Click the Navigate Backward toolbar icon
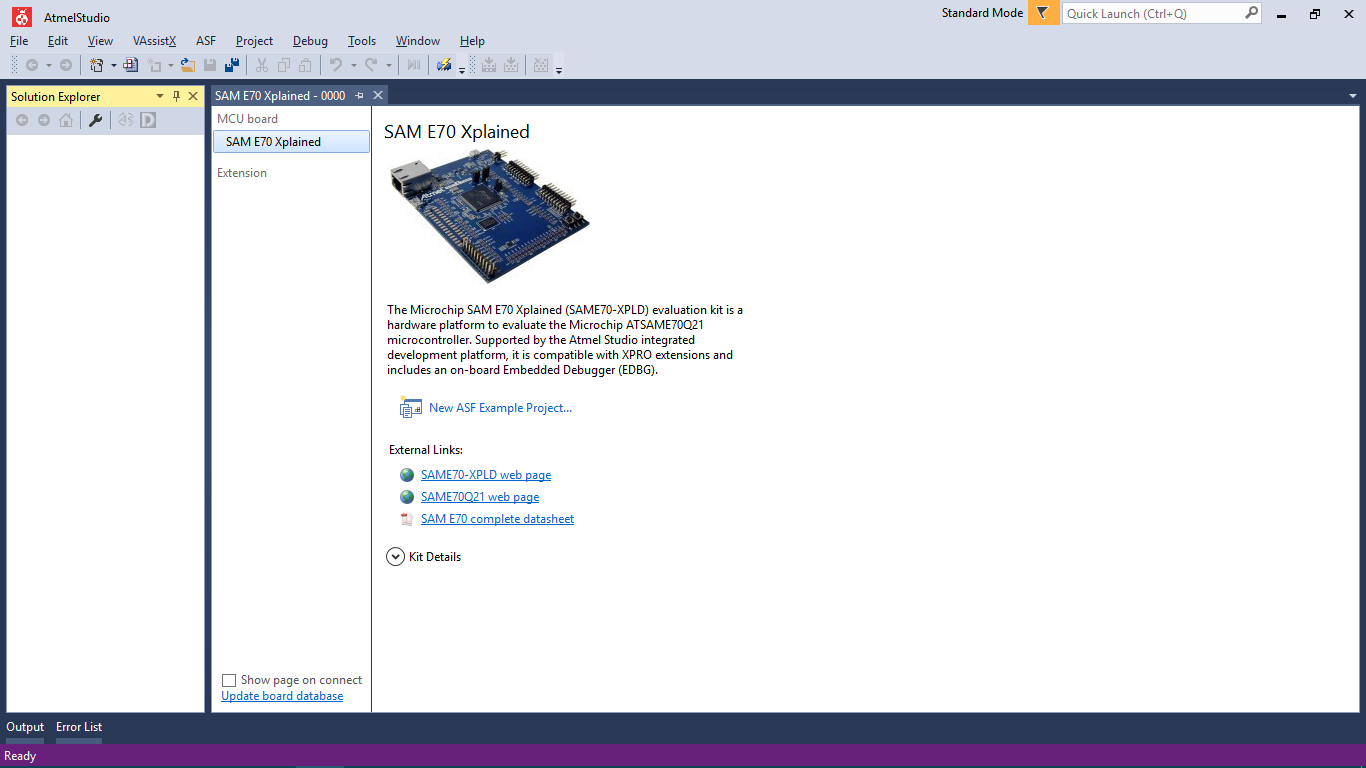 pyautogui.click(x=32, y=65)
